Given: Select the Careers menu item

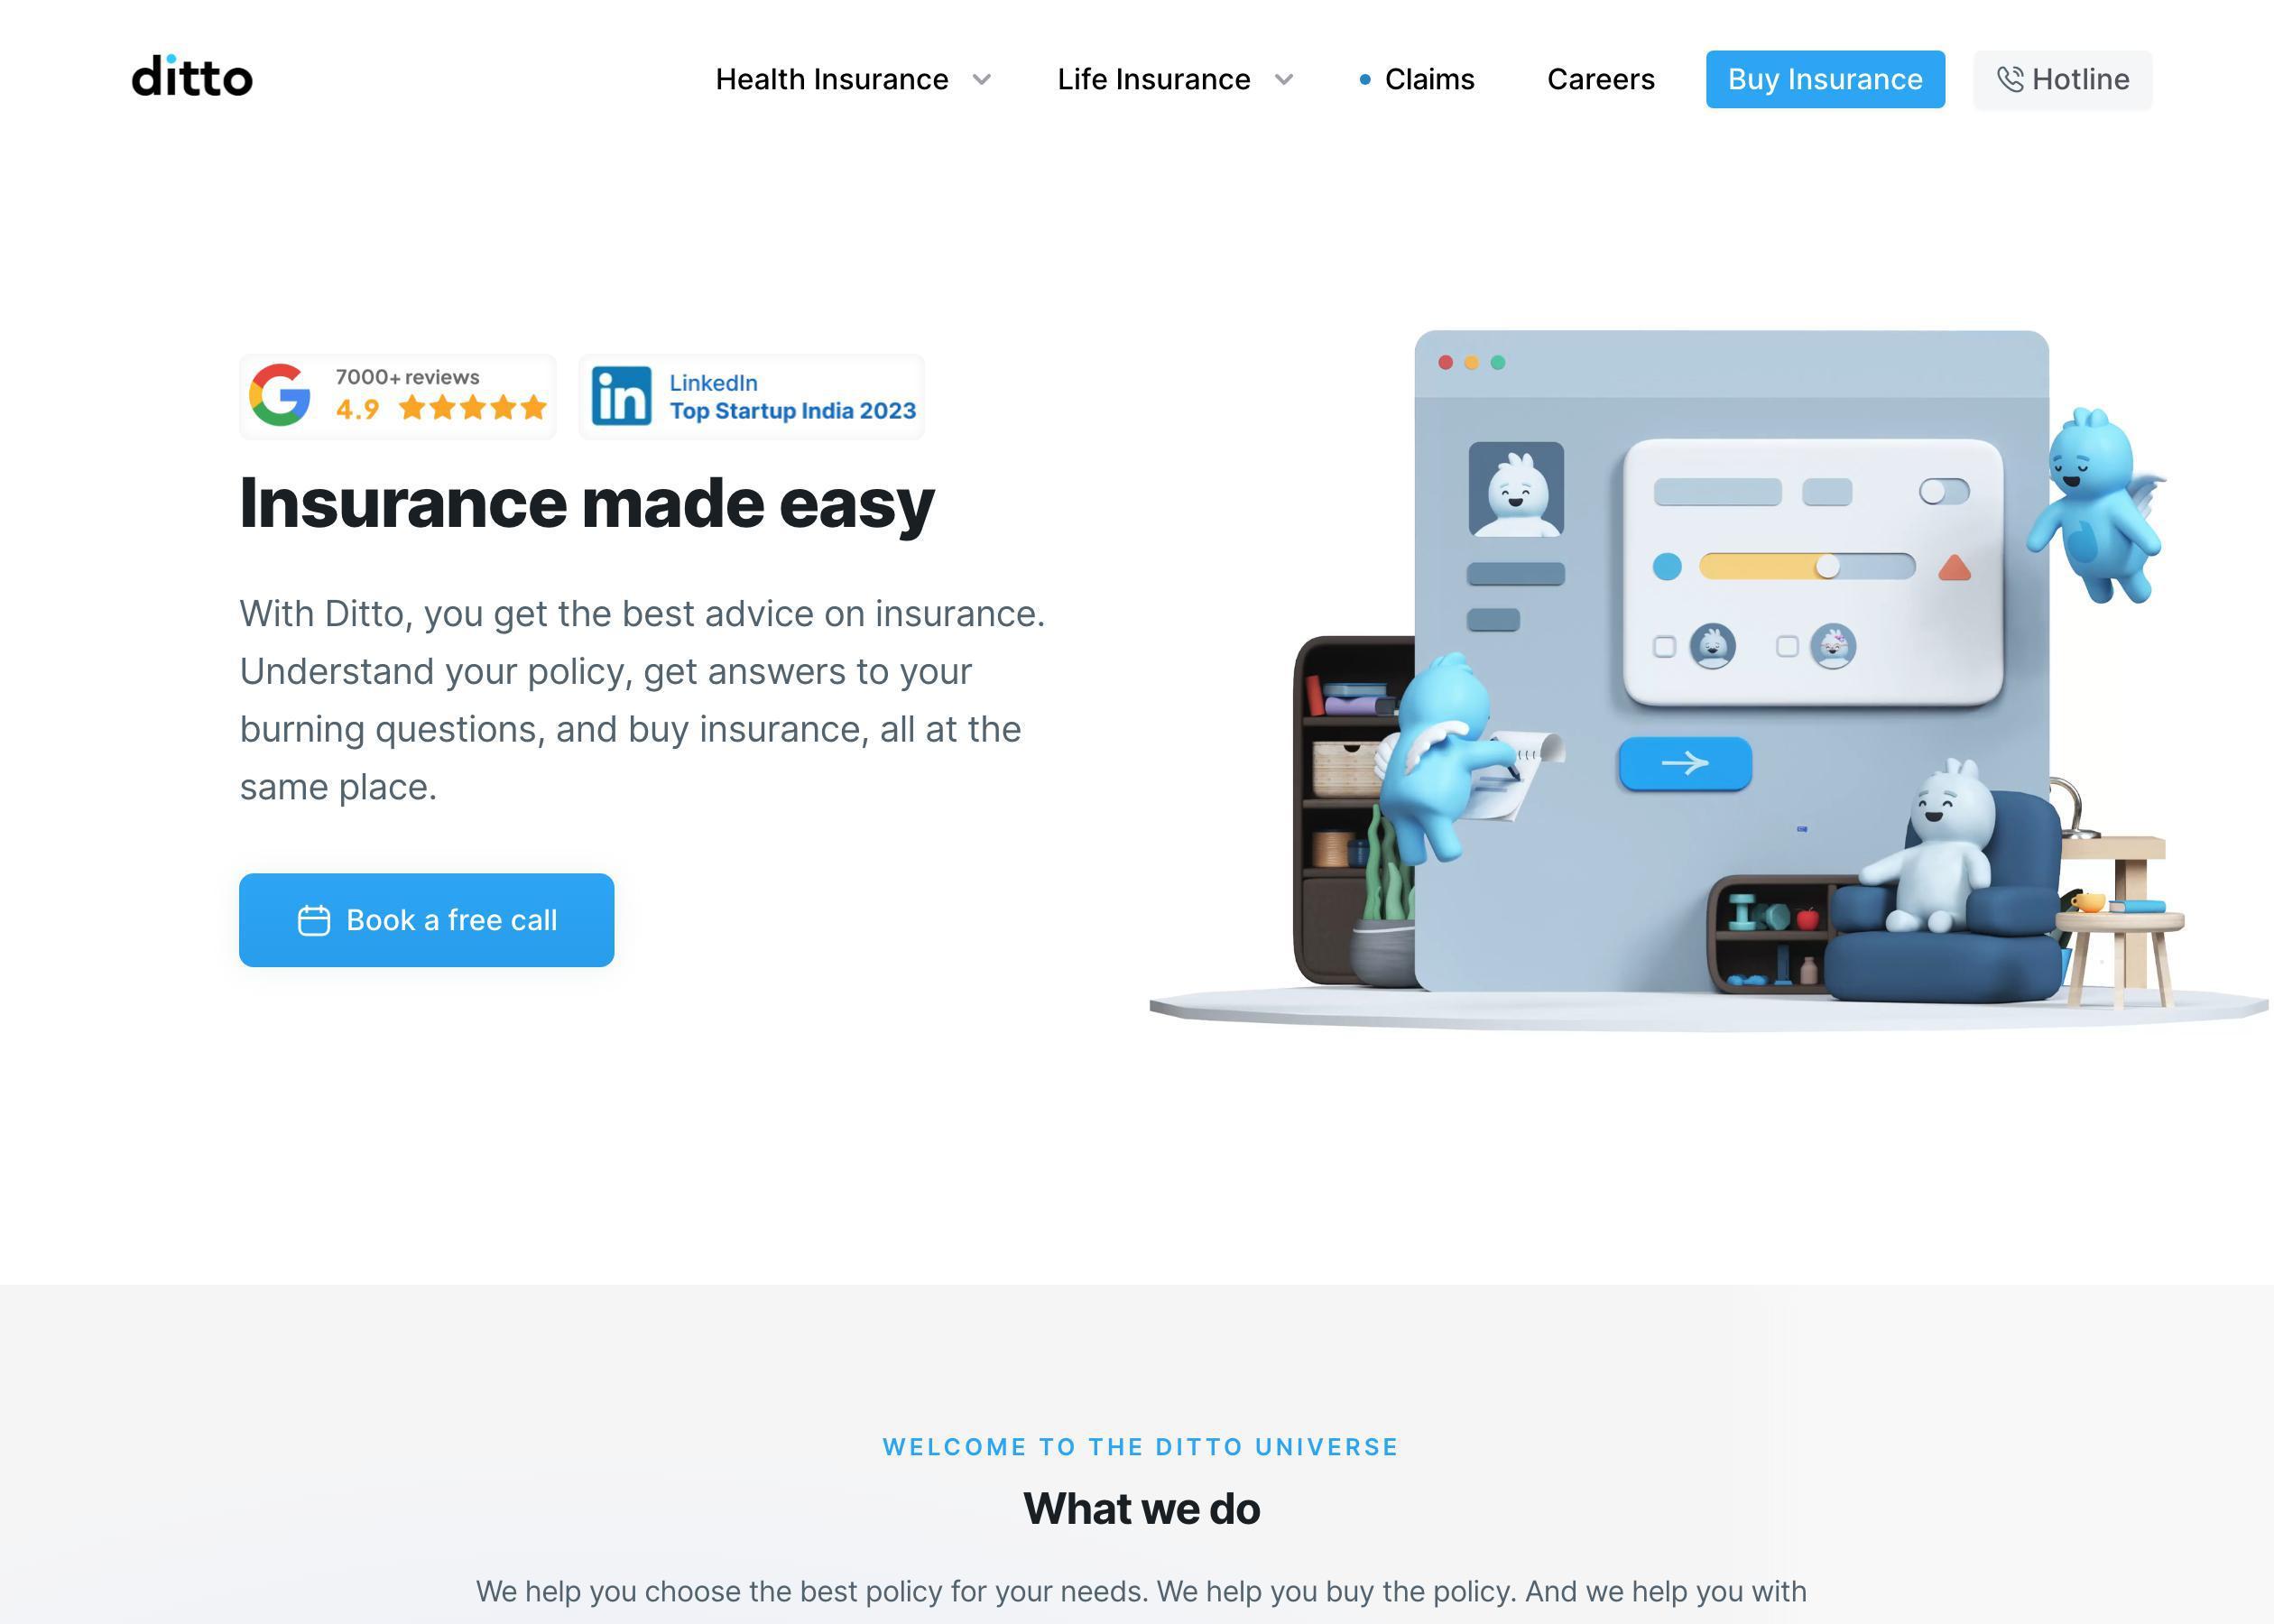Looking at the screenshot, I should [x=1601, y=79].
